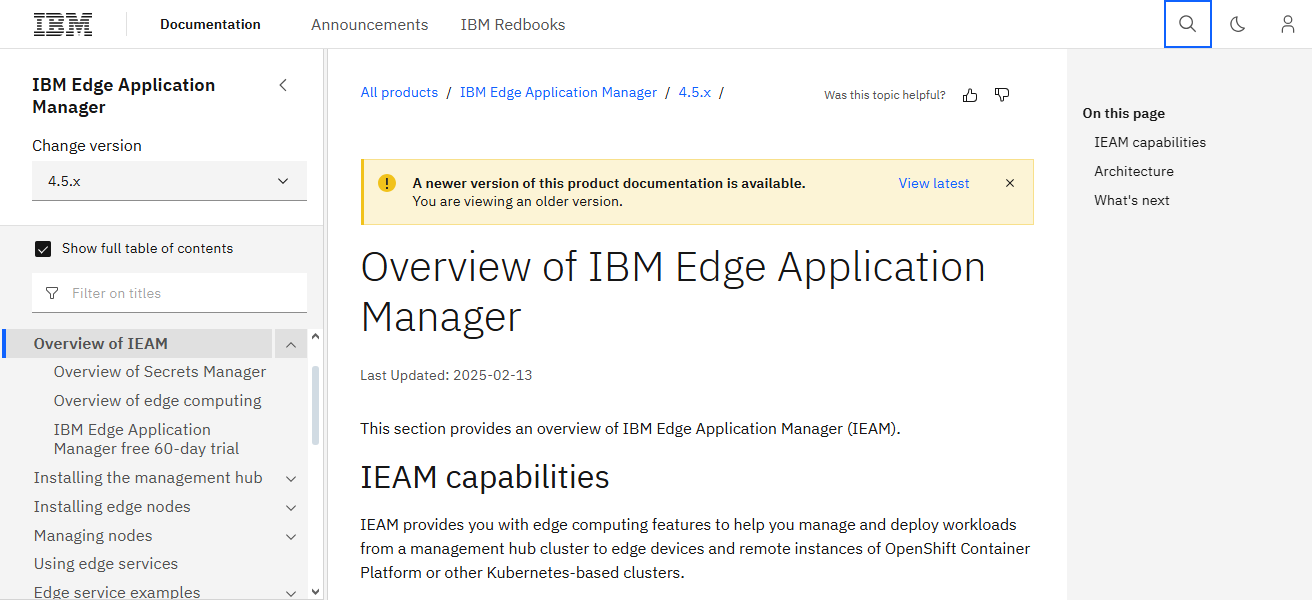
Task: Open the IBM Redbooks menu
Action: pyautogui.click(x=513, y=24)
